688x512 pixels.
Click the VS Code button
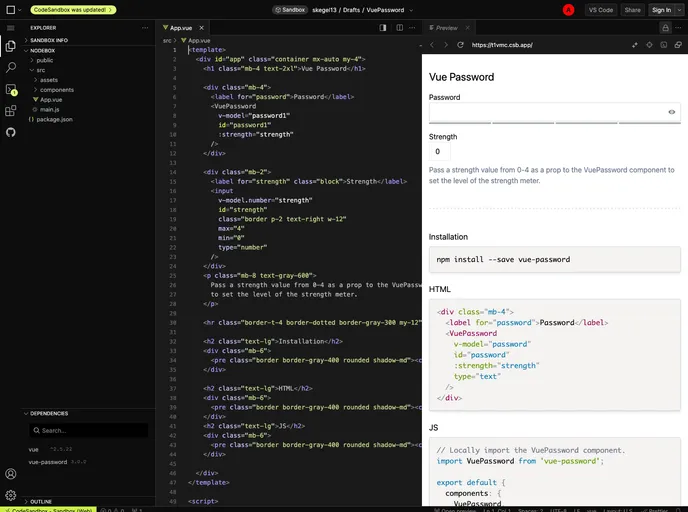[x=601, y=9]
